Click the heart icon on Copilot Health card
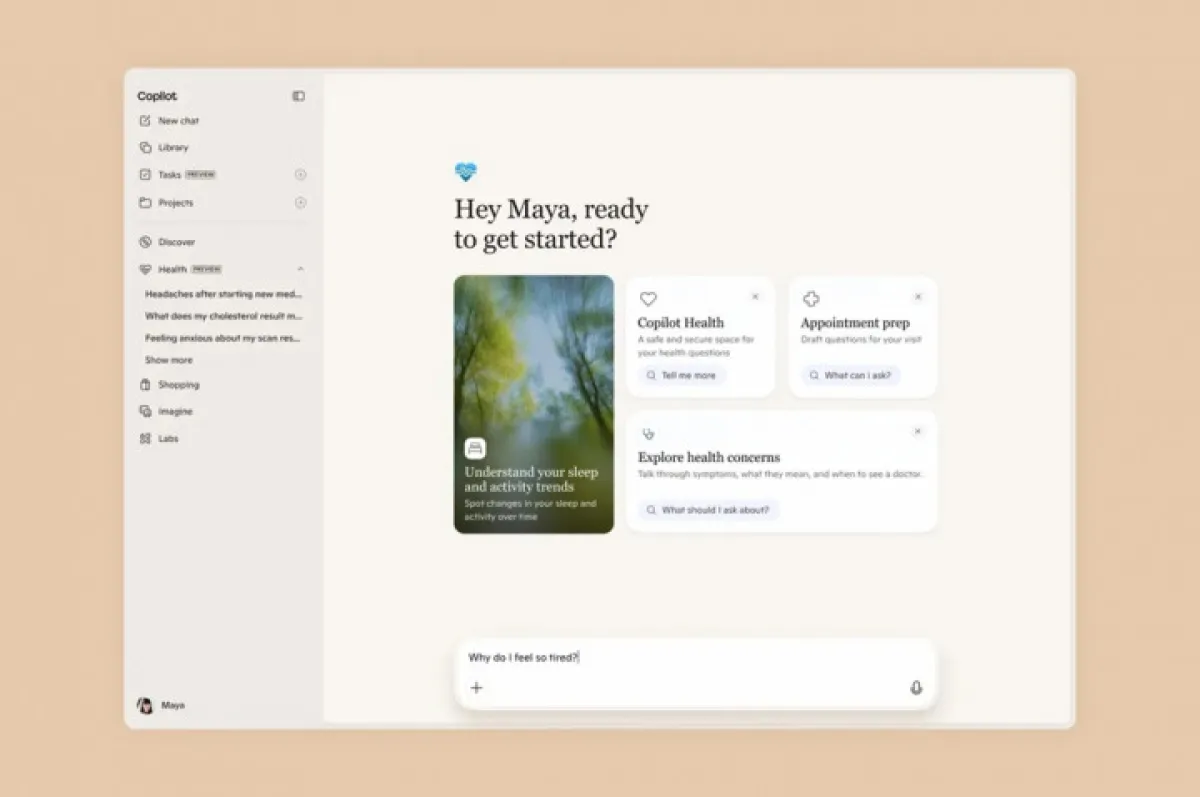Viewport: 1200px width, 797px height. [648, 299]
